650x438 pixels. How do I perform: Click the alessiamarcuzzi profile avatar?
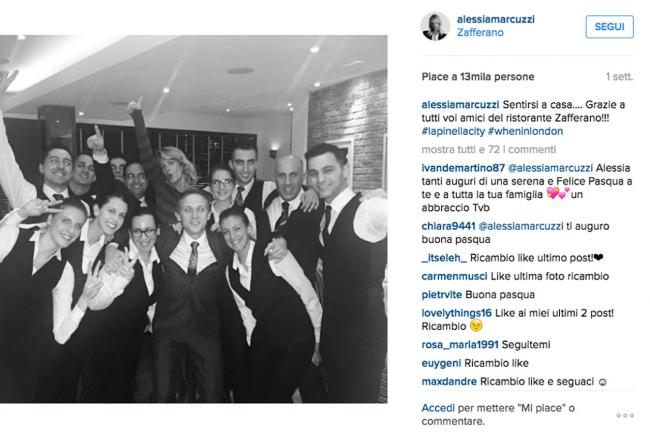pos(435,27)
